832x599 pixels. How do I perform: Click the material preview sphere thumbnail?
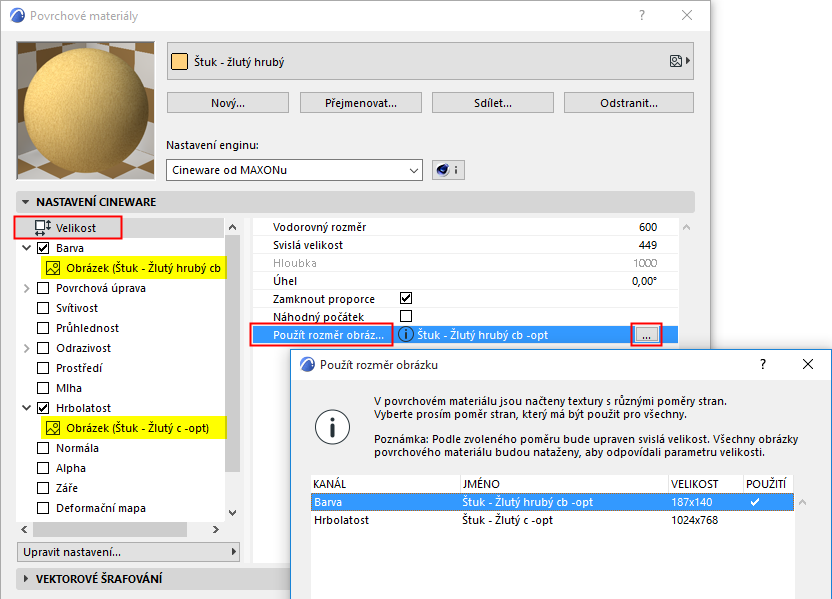click(85, 110)
